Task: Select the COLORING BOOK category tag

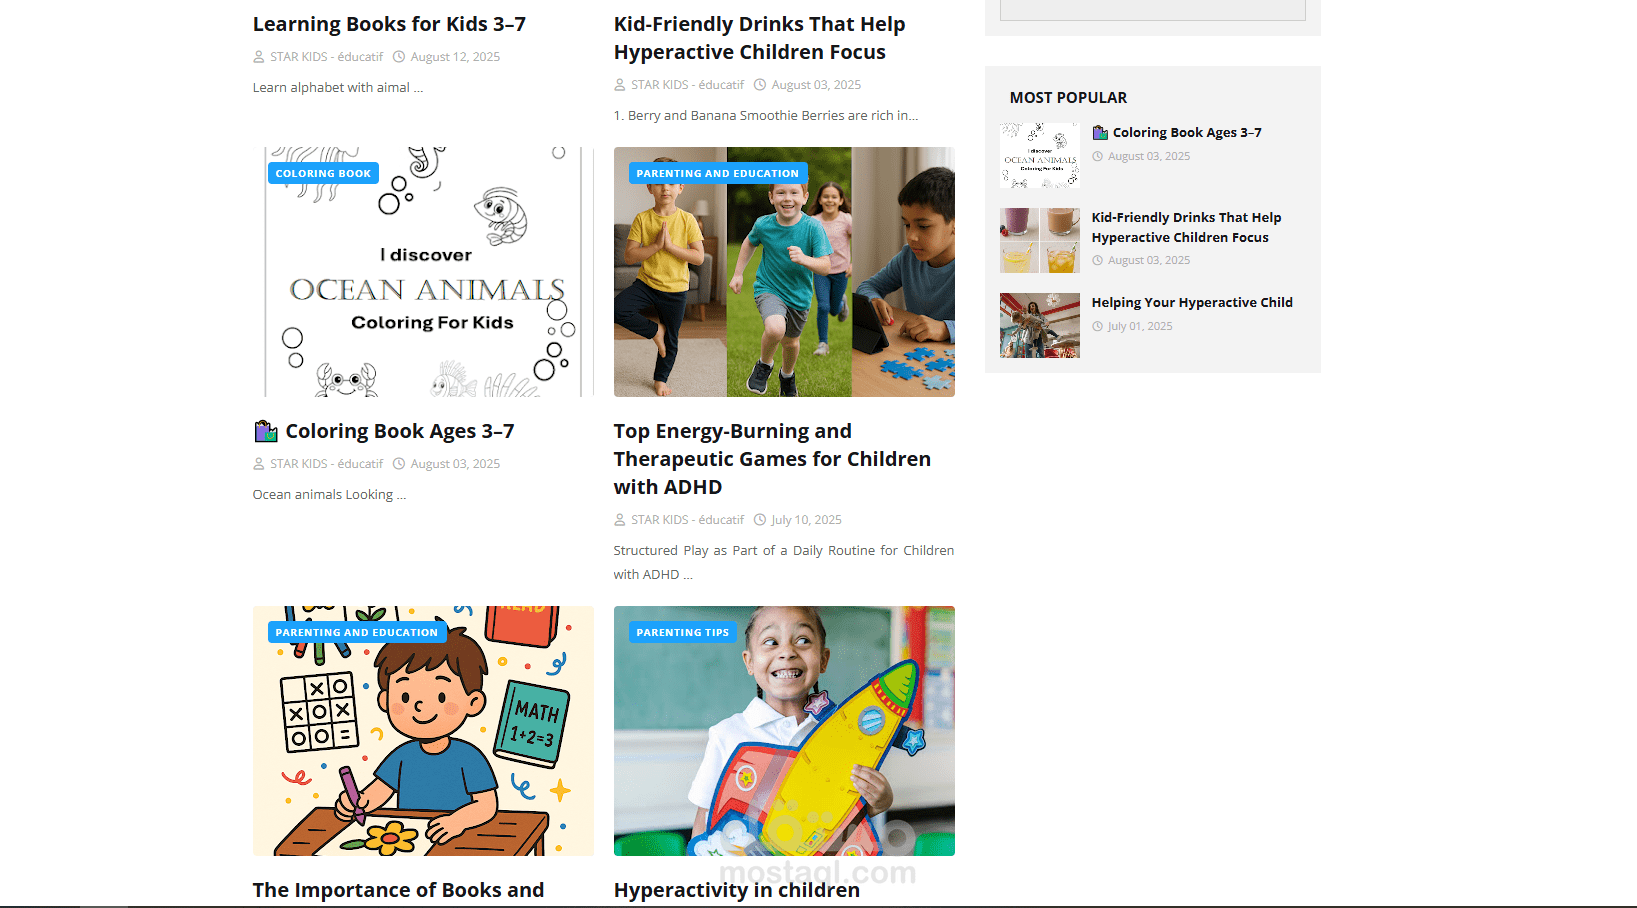Action: (323, 173)
